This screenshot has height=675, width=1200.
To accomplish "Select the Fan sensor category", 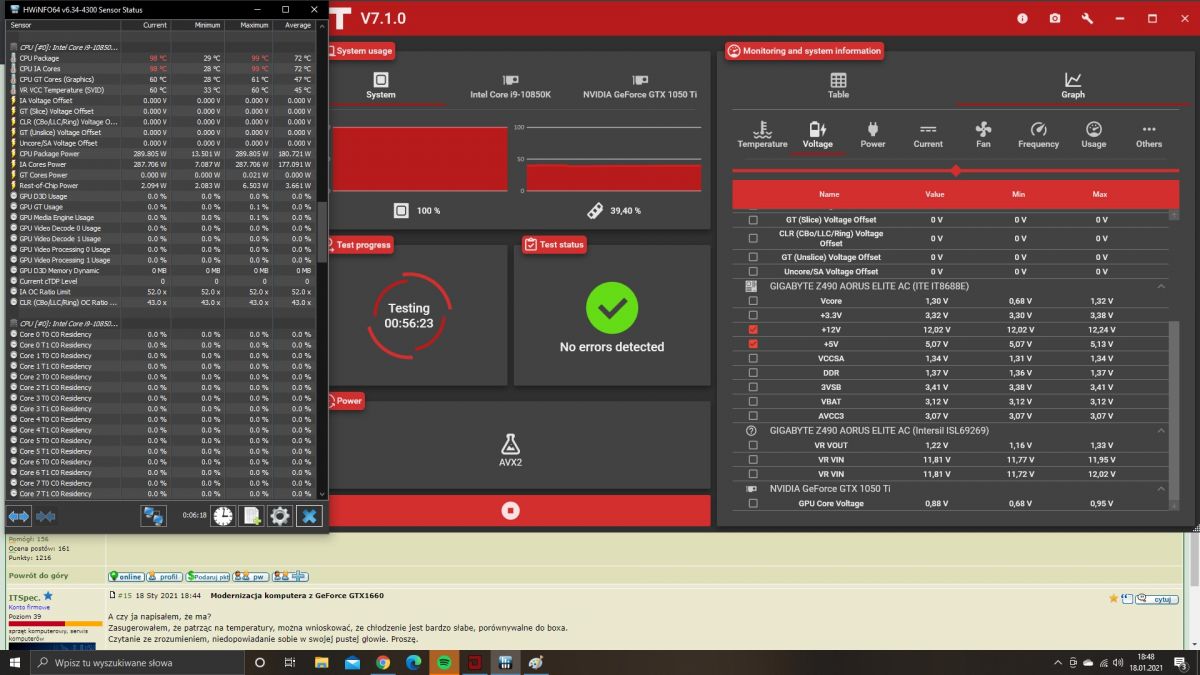I will 983,135.
